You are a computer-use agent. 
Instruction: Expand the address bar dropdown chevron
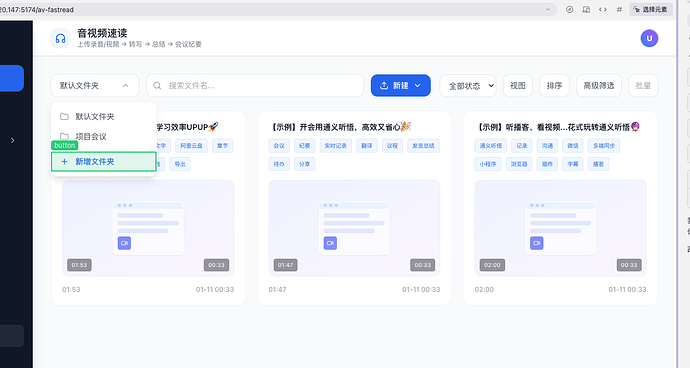pyautogui.click(x=548, y=9)
